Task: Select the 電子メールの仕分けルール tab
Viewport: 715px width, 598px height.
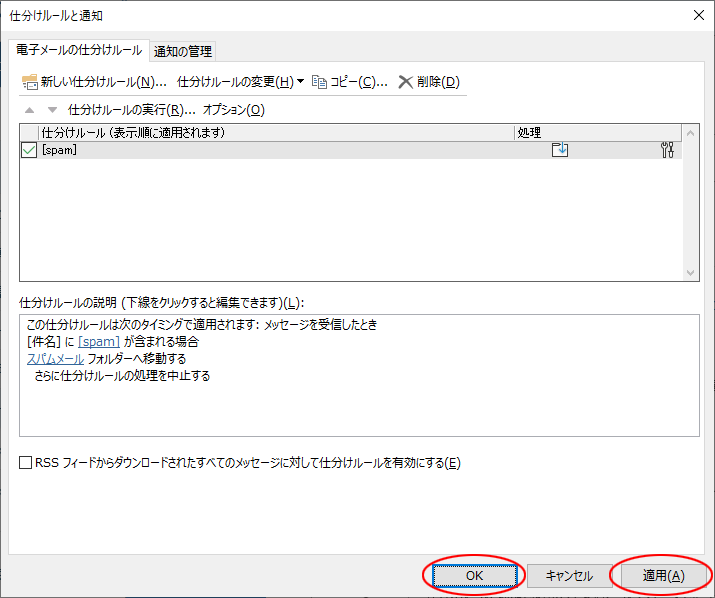Action: (79, 50)
